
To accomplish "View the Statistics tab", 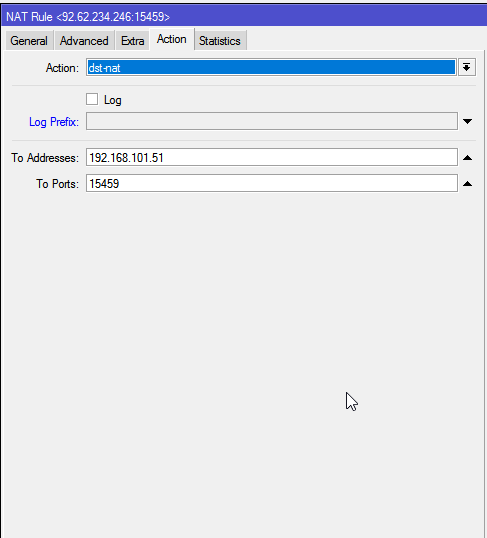I will pos(220,41).
